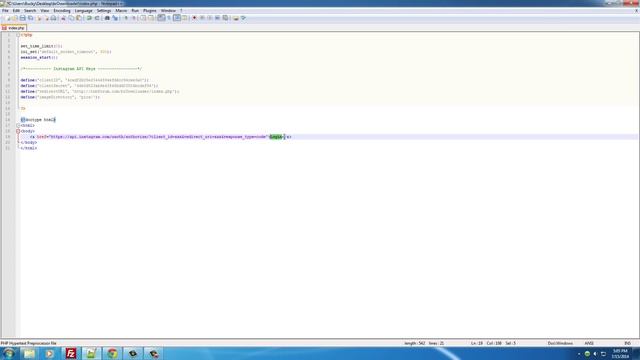Redo the edit via toolbar icon

click(x=97, y=18)
